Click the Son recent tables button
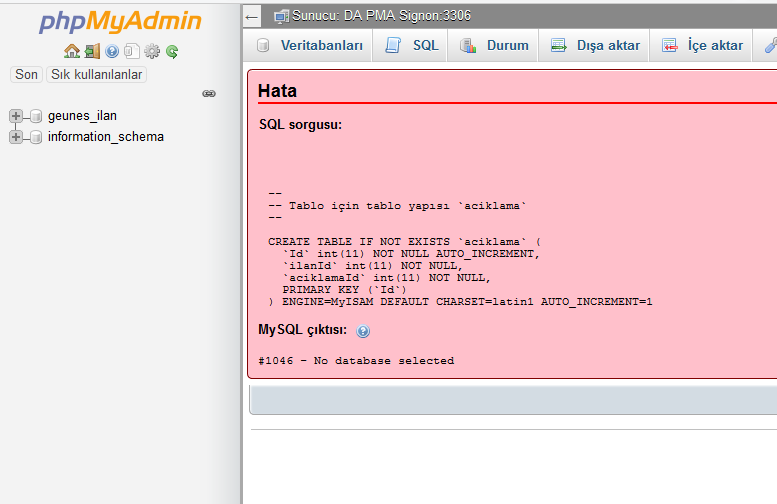777x504 pixels. [x=26, y=75]
